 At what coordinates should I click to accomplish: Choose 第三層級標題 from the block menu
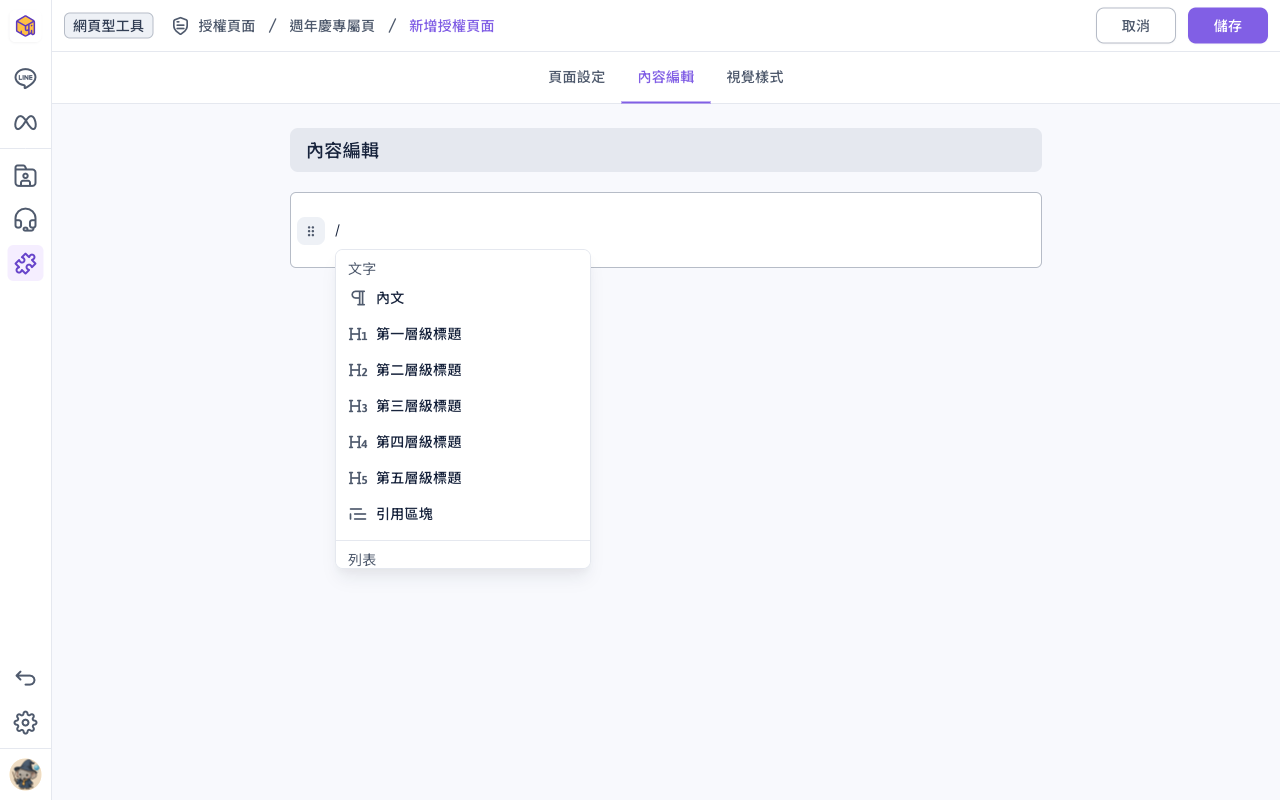click(463, 406)
